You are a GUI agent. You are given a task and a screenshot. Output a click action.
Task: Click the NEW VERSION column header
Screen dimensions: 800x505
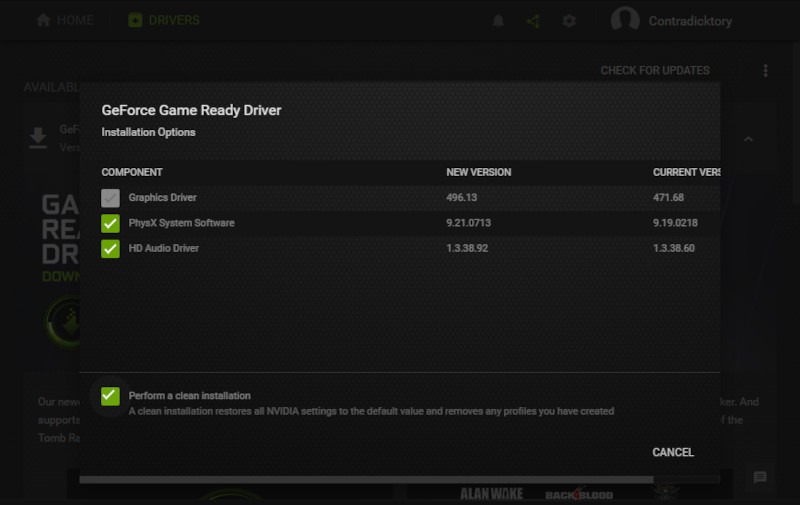pyautogui.click(x=478, y=172)
